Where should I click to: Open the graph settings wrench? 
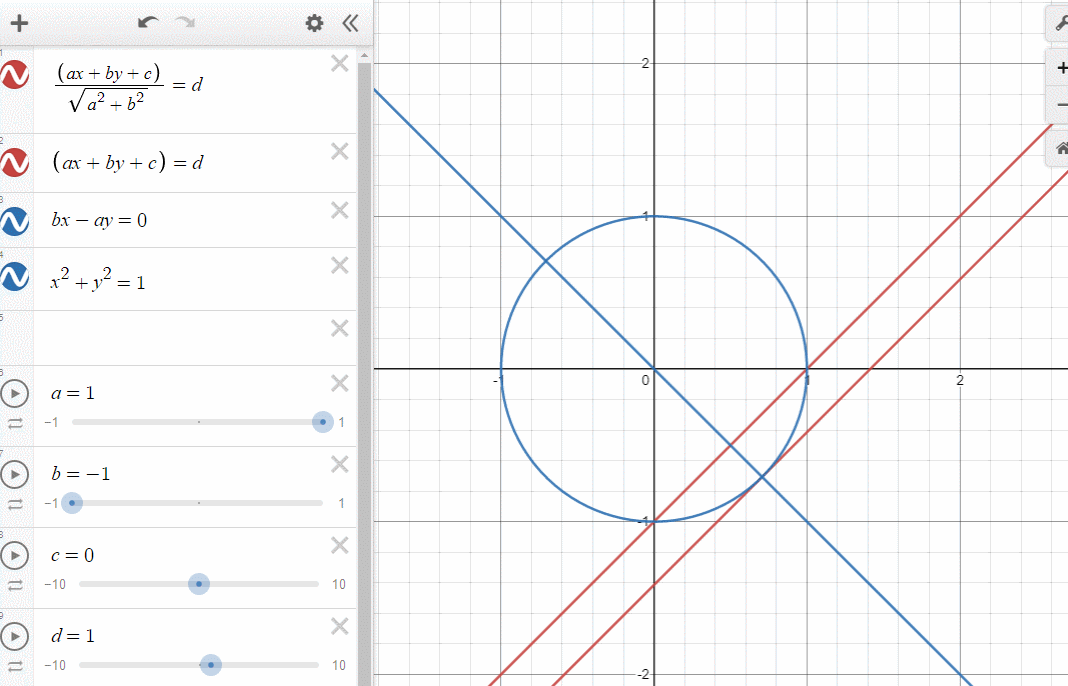click(1060, 24)
